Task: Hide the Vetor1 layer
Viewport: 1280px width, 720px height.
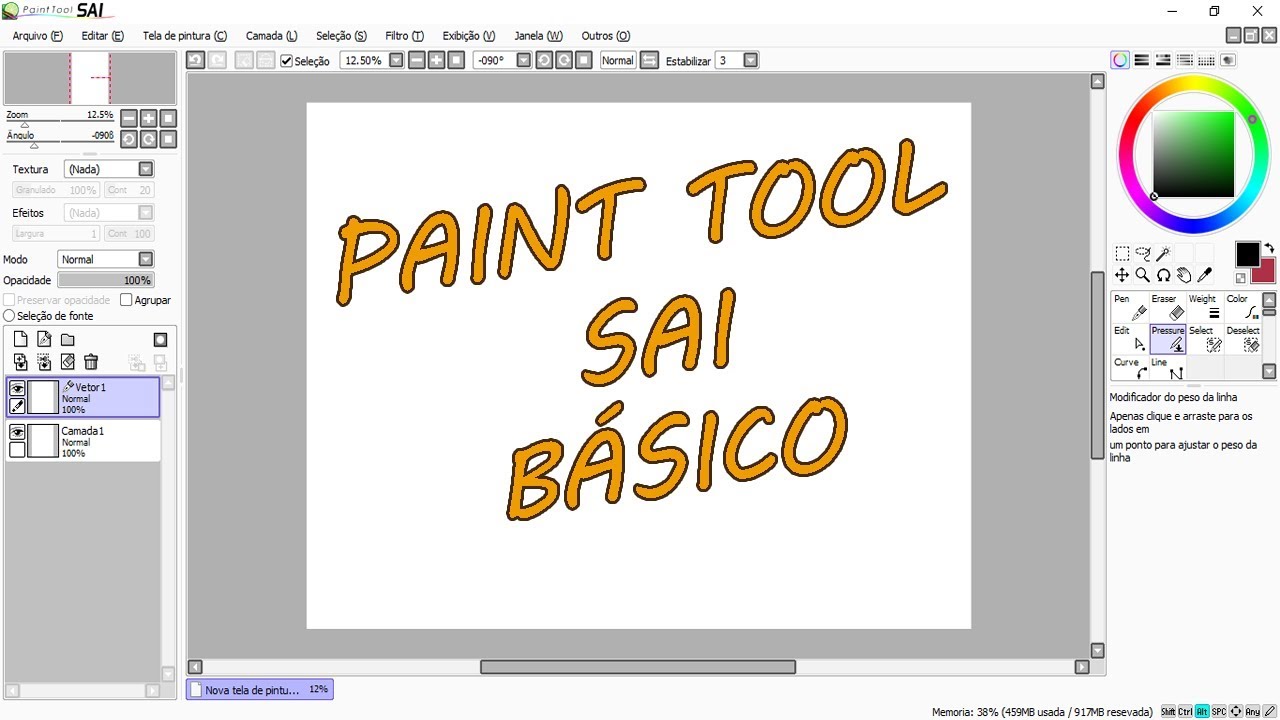Action: tap(17, 388)
